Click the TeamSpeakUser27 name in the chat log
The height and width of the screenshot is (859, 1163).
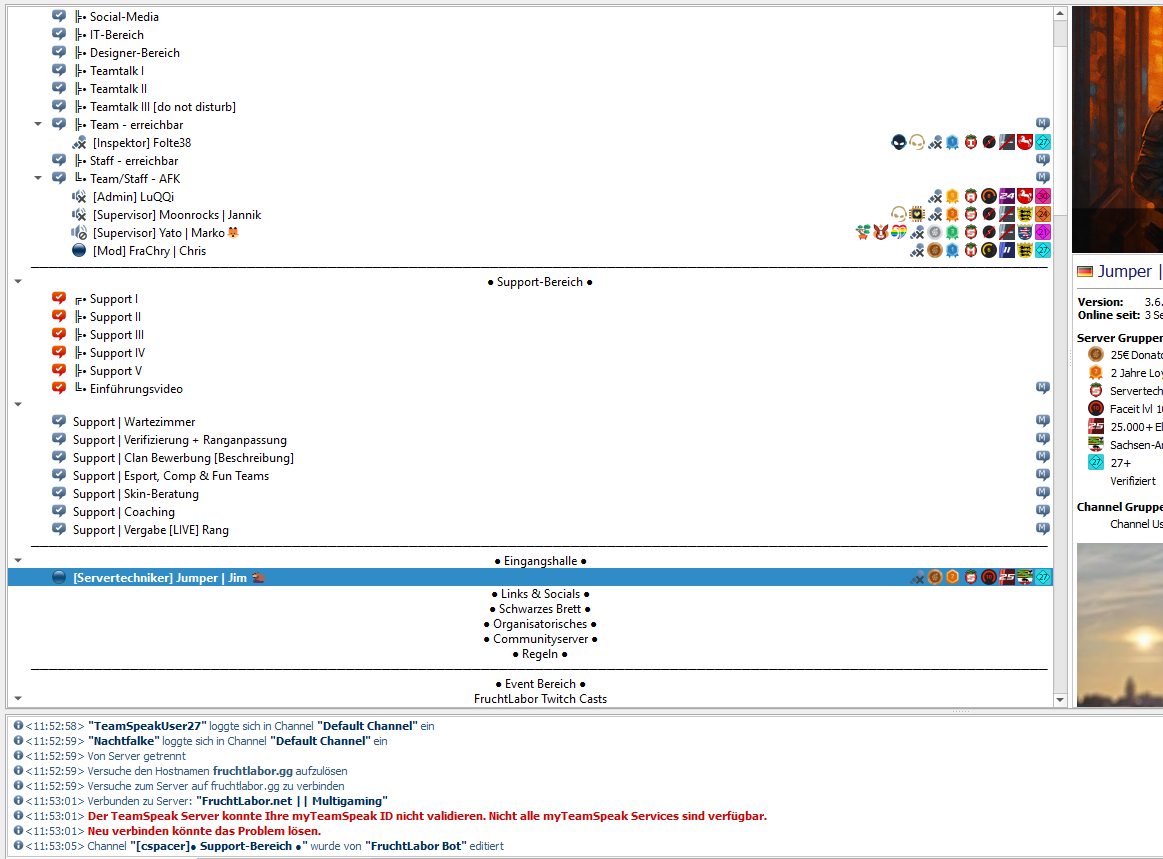147,726
